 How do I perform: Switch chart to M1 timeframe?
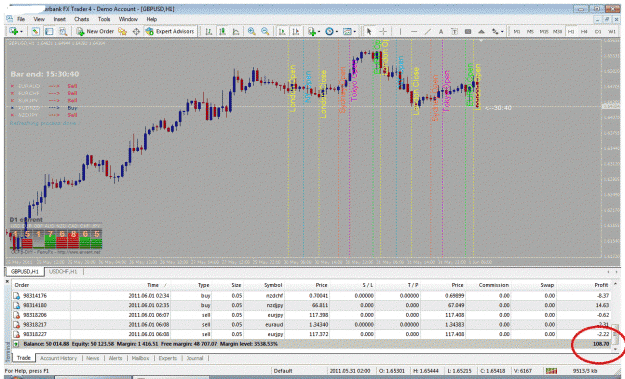517,31
